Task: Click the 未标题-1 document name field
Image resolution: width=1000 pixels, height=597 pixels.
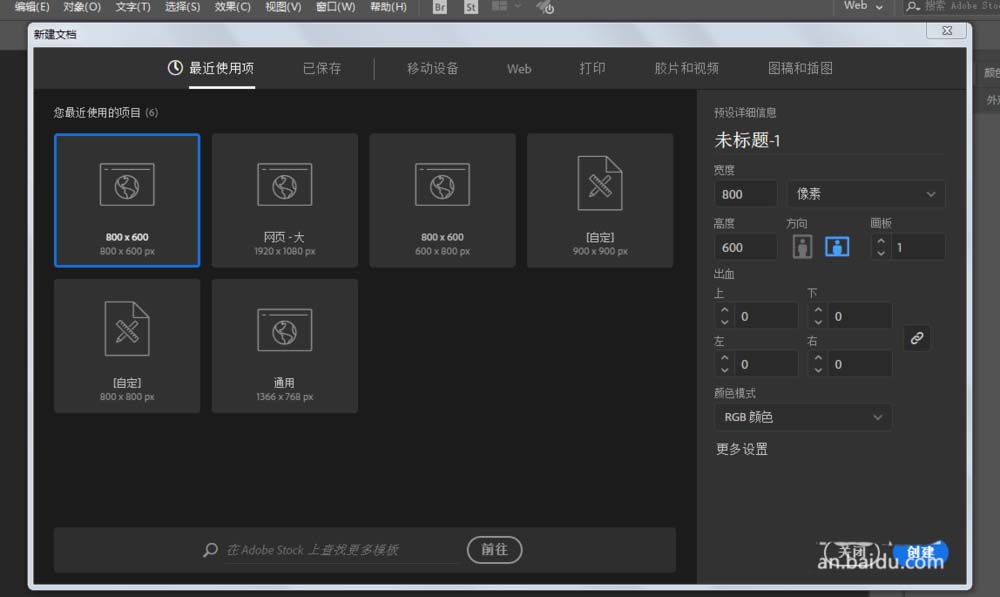Action: 750,140
